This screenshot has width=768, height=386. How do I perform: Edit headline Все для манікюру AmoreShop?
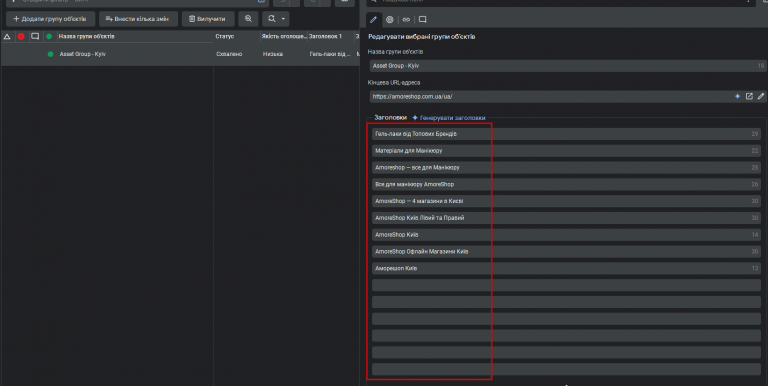click(566, 184)
